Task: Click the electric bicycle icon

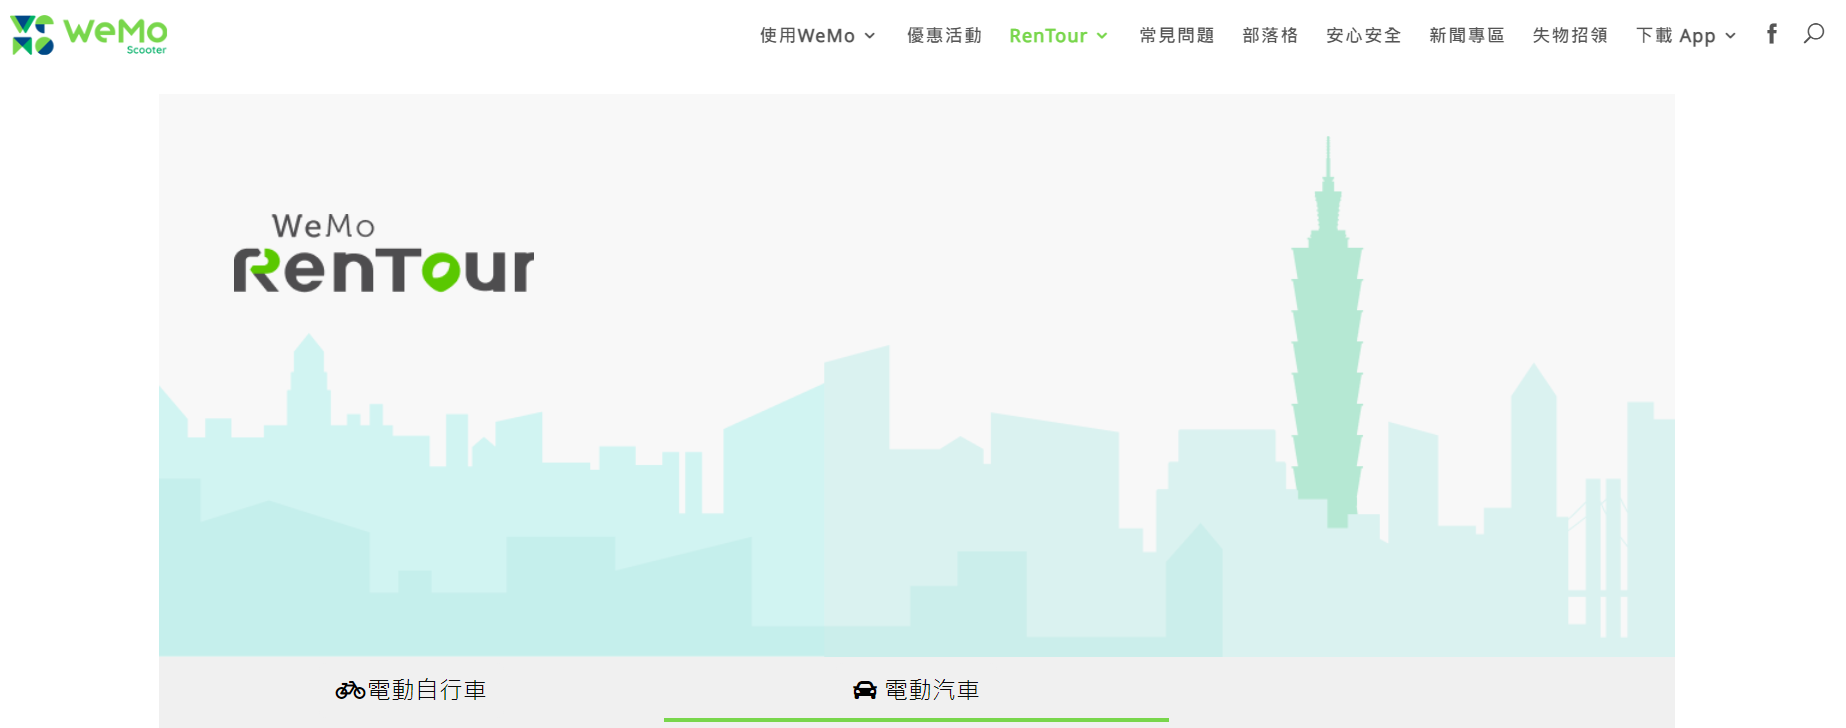Action: tap(350, 690)
